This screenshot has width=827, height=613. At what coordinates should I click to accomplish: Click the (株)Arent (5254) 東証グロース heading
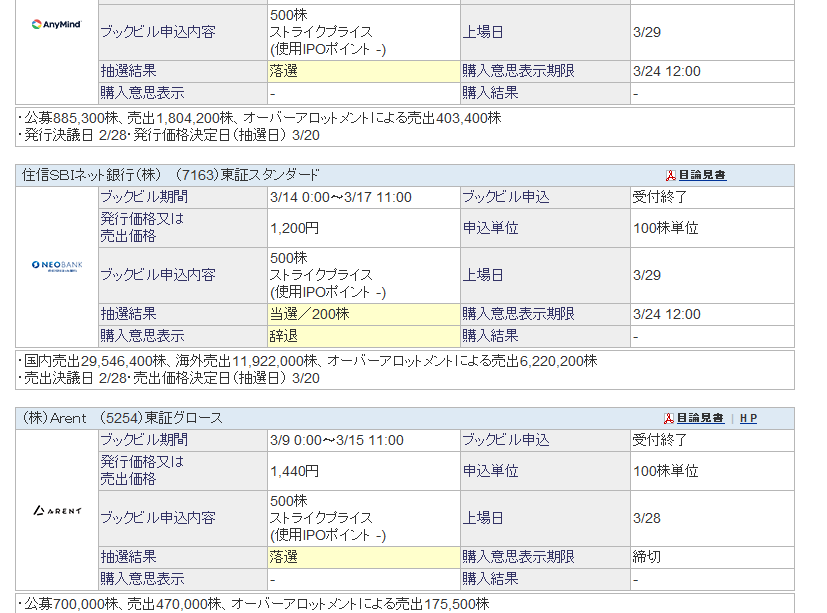tap(122, 418)
